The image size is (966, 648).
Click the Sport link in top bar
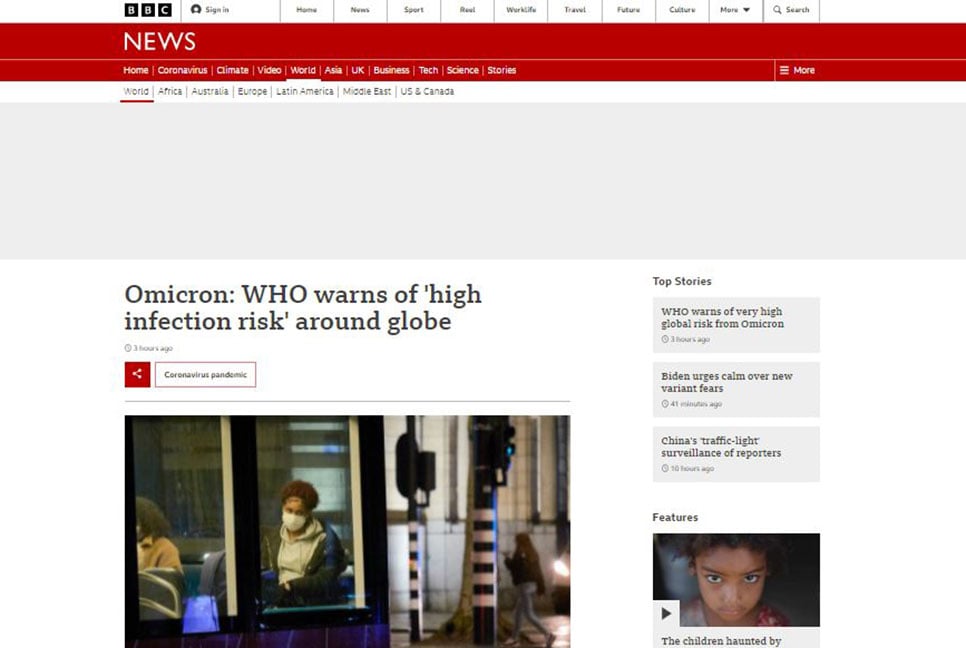point(413,10)
